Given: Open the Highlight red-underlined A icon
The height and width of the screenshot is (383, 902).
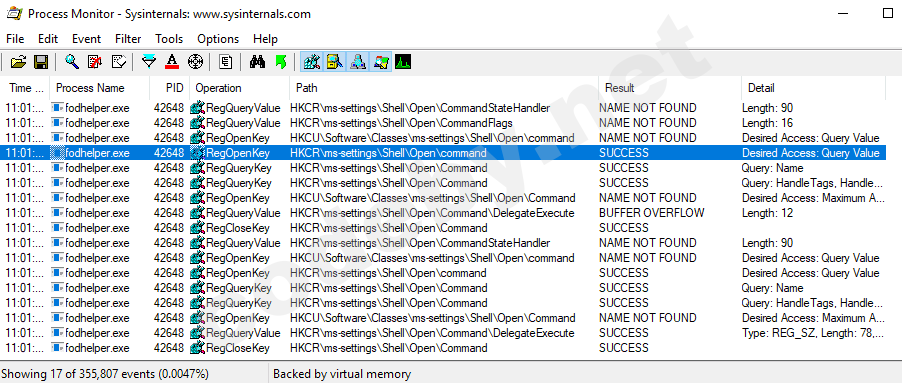Looking at the screenshot, I should tap(172, 62).
